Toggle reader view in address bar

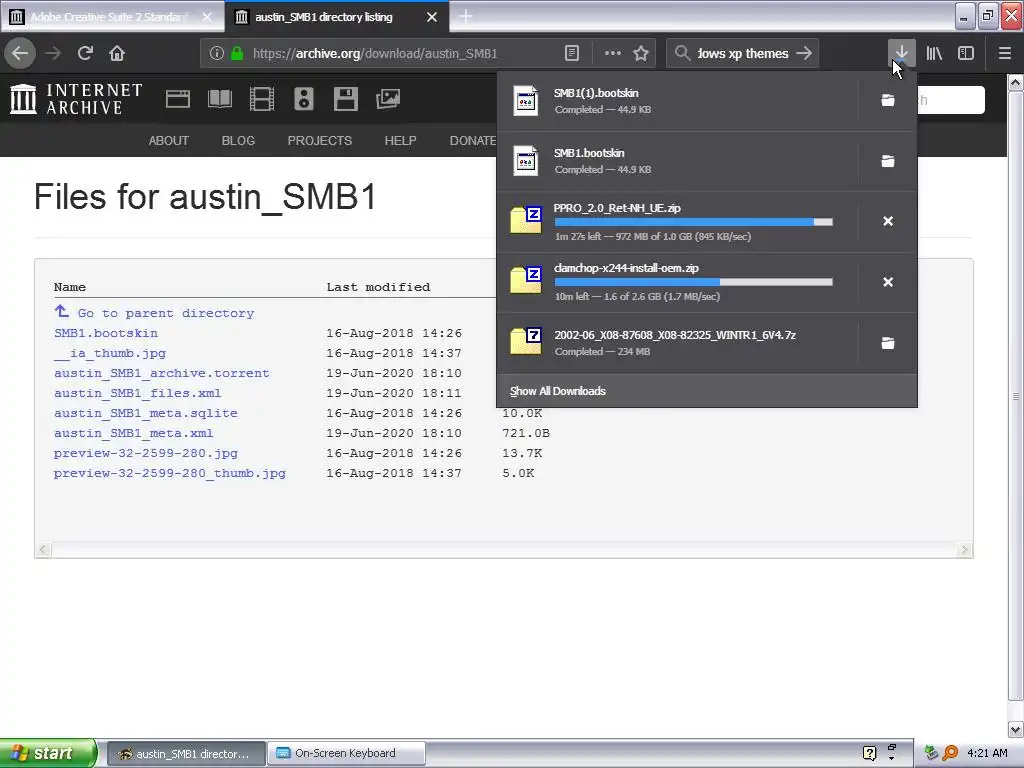point(571,53)
